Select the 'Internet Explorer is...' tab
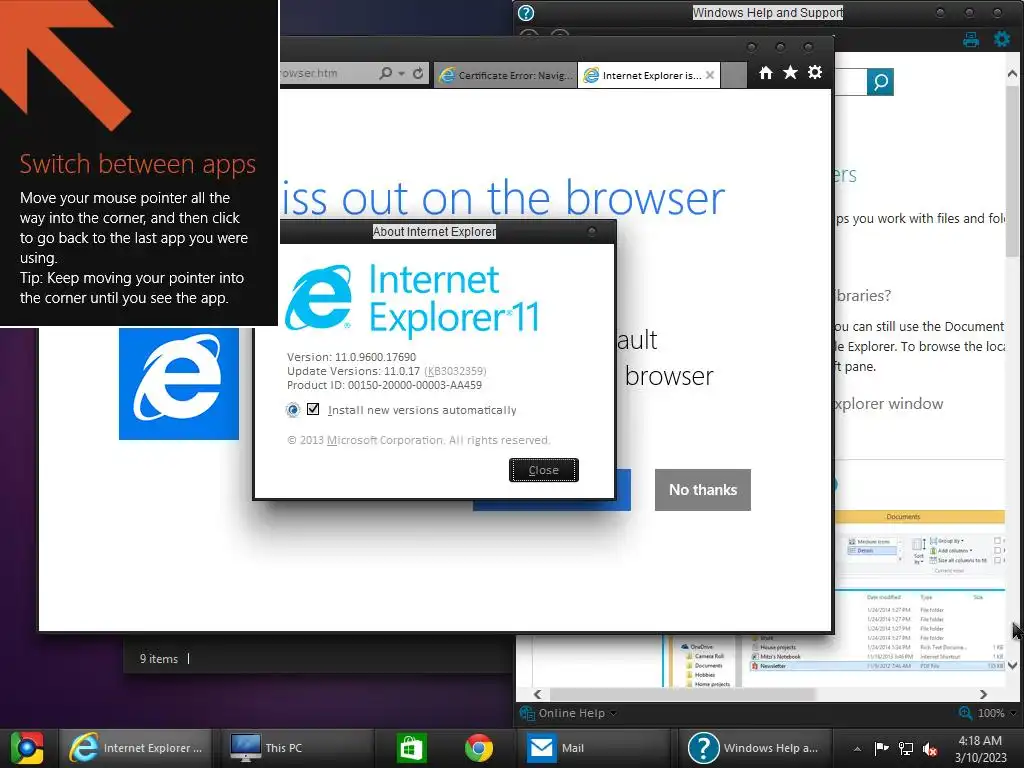 tap(643, 75)
